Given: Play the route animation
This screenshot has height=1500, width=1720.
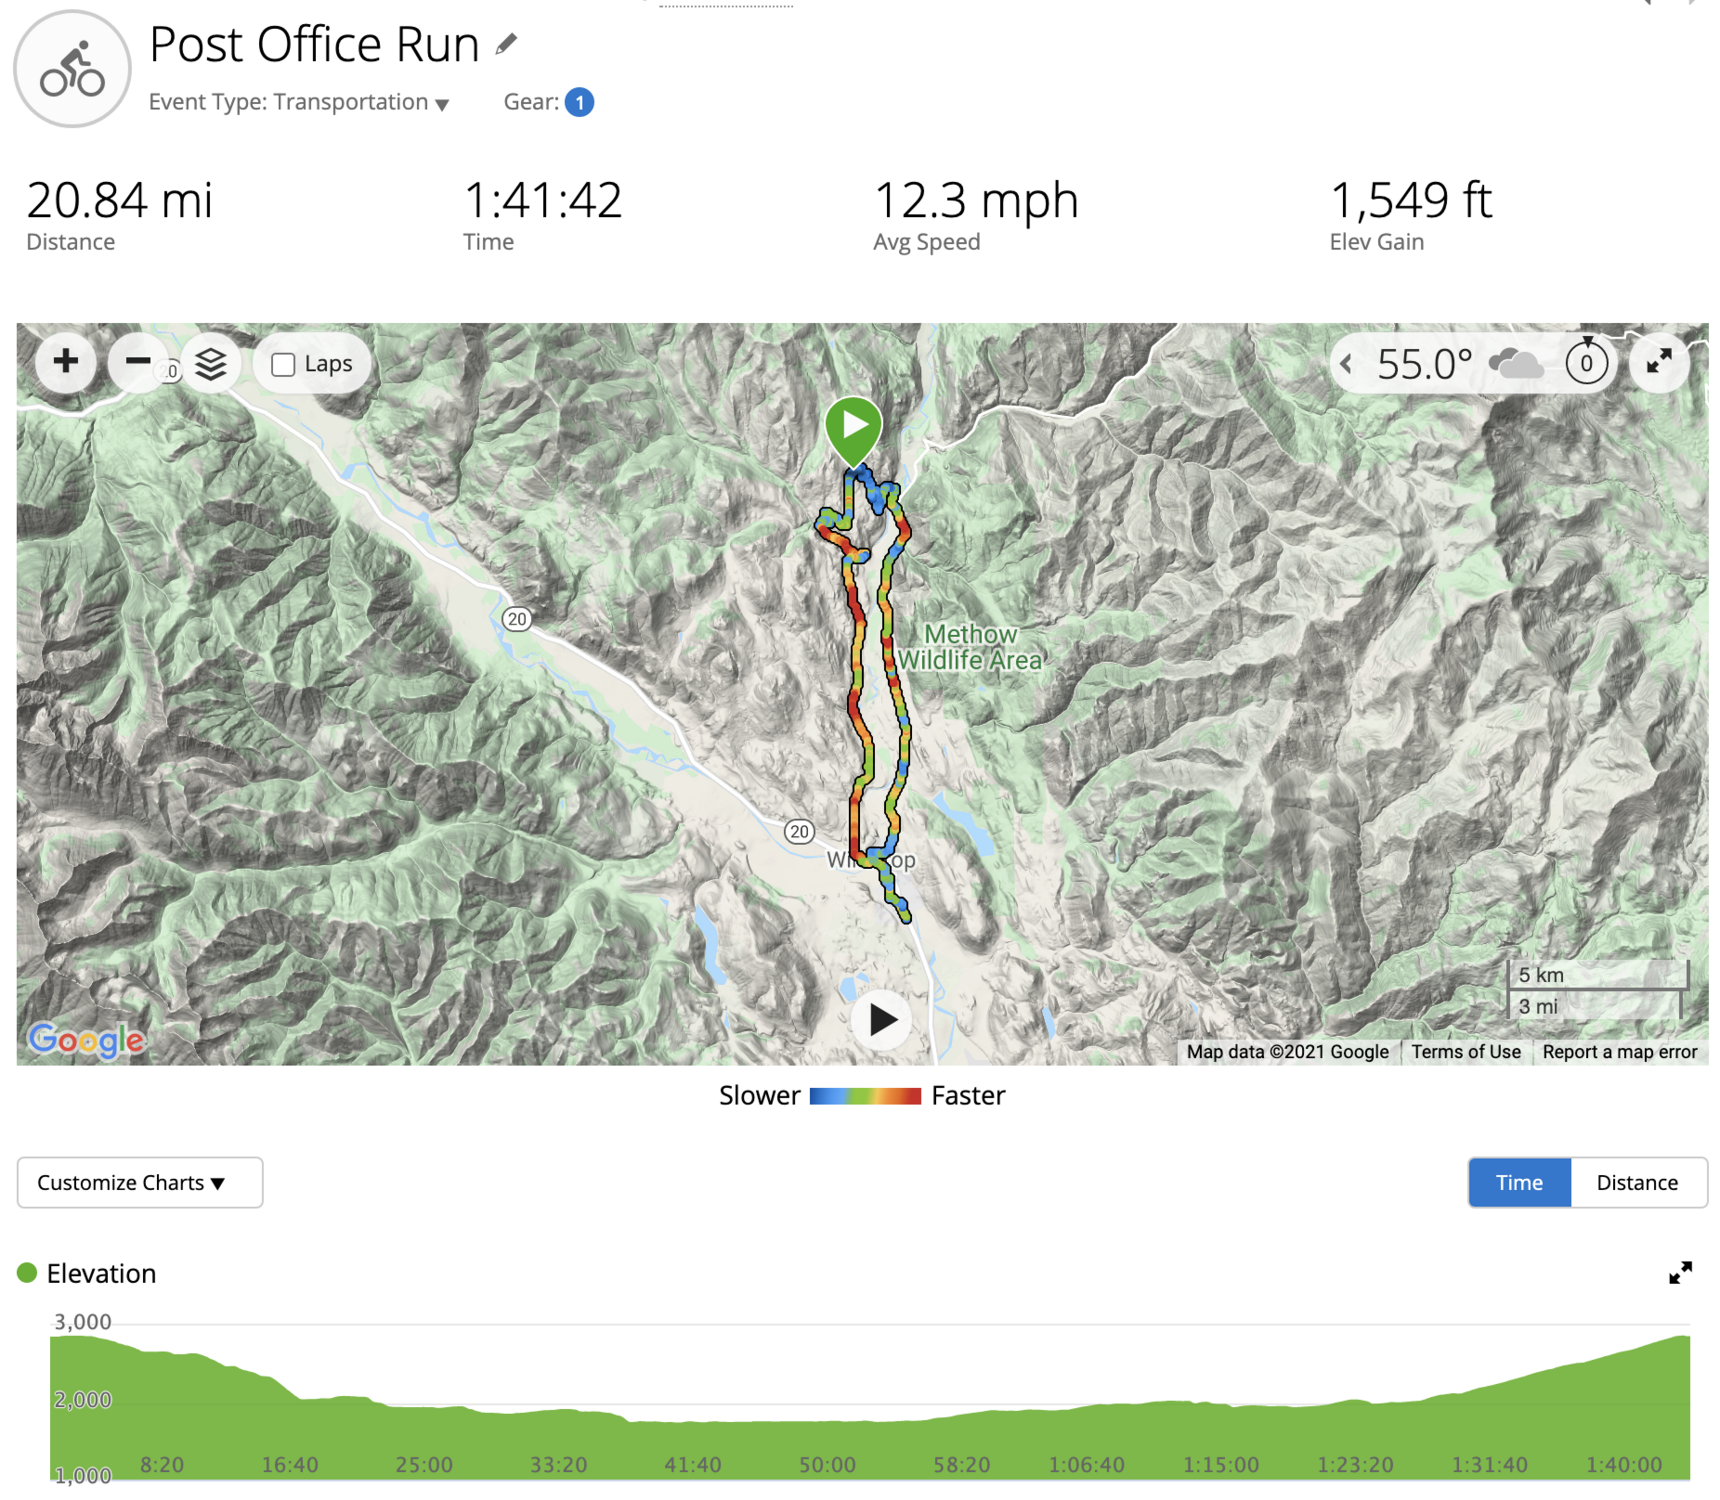Looking at the screenshot, I should pos(882,1020).
